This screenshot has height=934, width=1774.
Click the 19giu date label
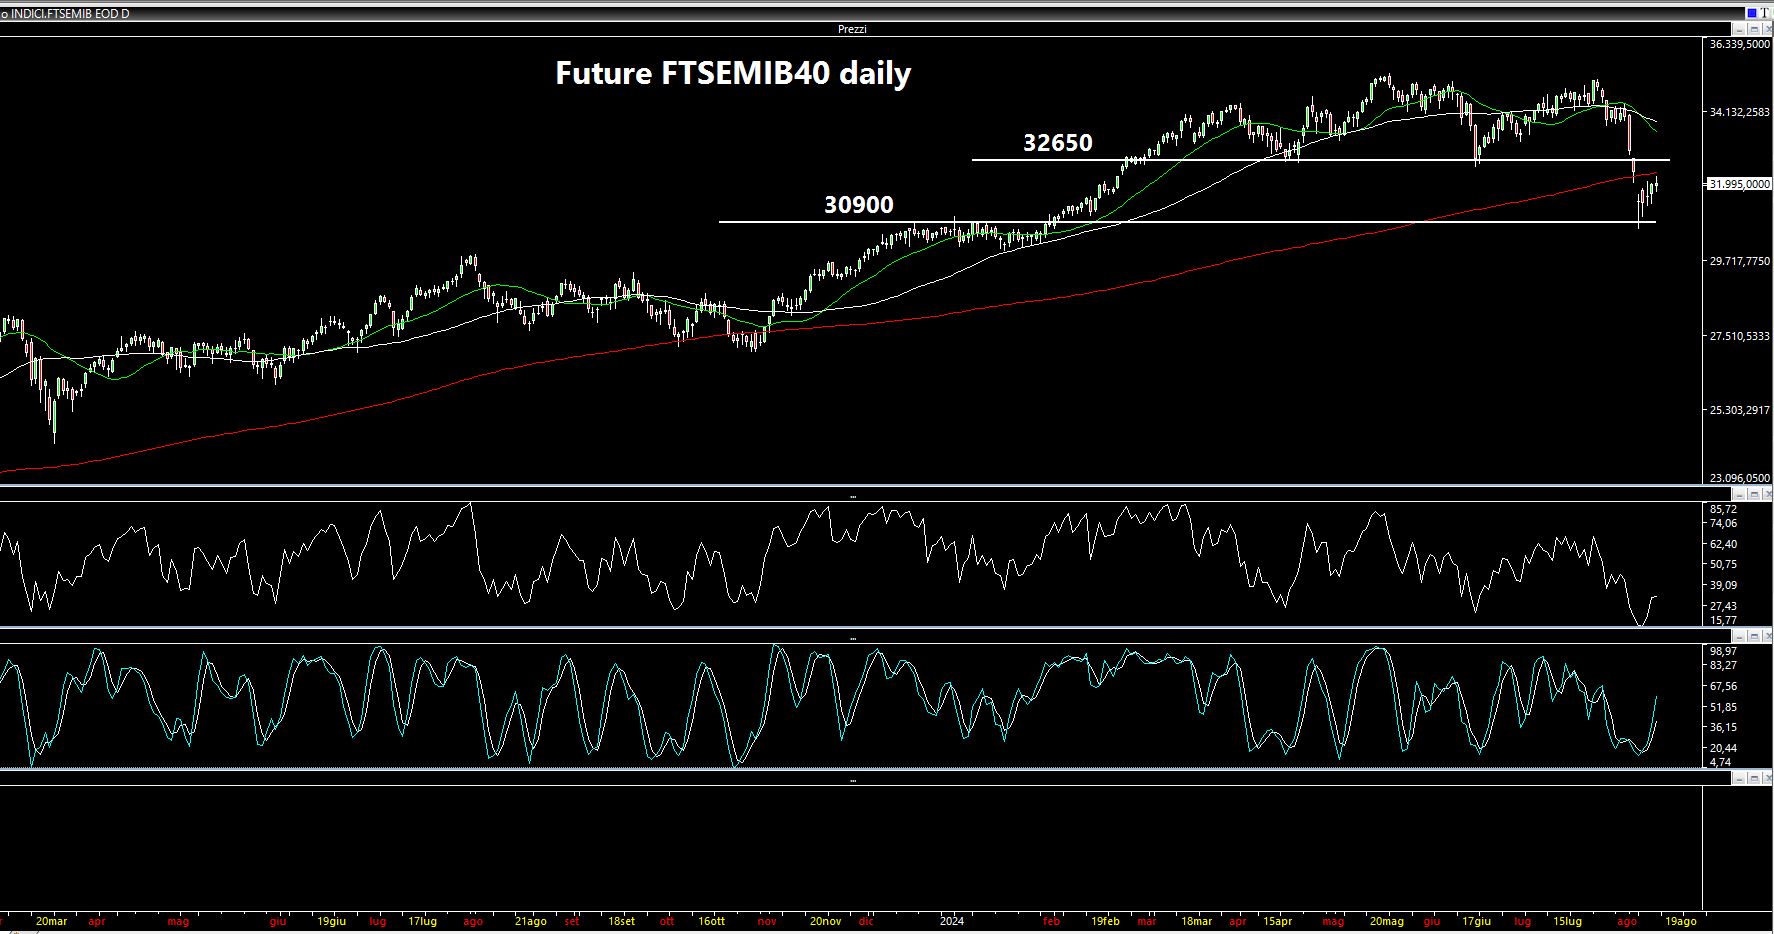coord(331,921)
